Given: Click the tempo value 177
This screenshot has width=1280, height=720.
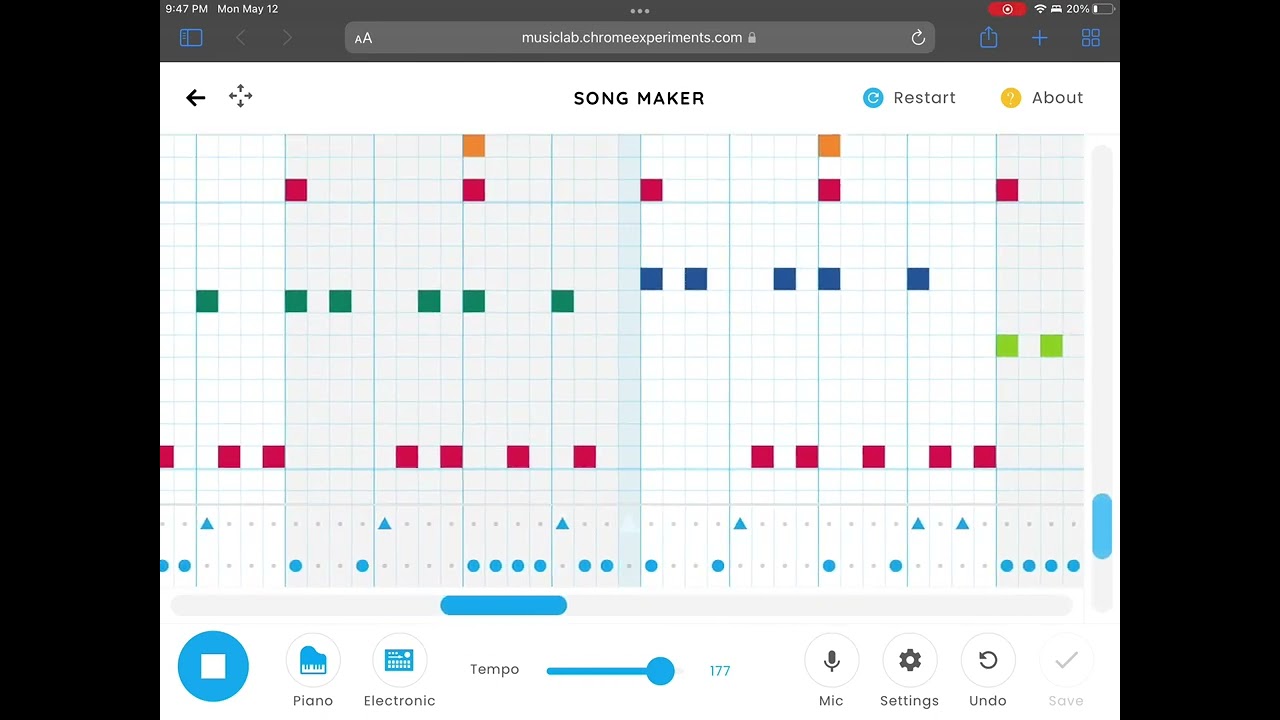Looking at the screenshot, I should [720, 671].
